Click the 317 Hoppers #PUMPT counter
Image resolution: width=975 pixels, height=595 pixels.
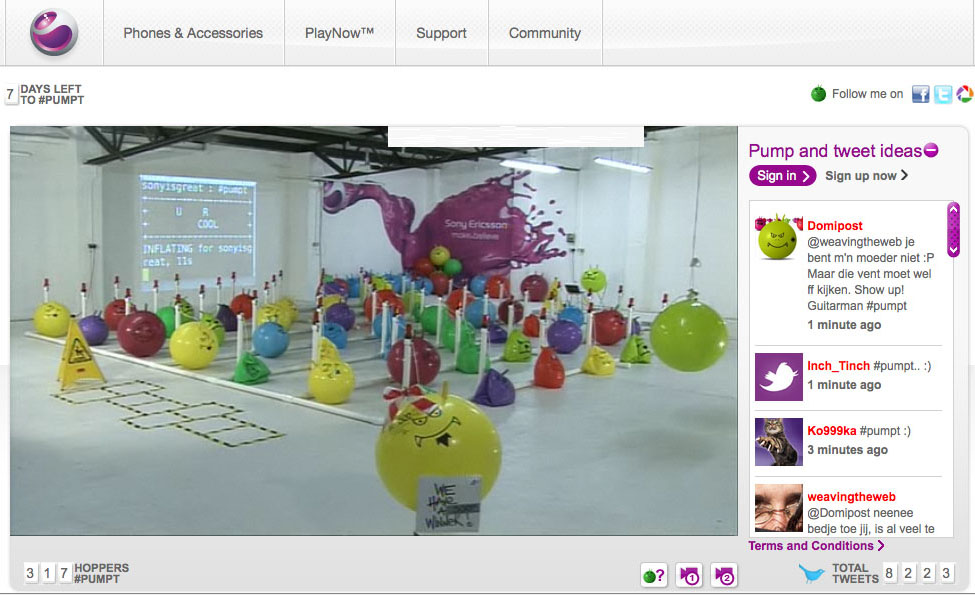[76, 573]
